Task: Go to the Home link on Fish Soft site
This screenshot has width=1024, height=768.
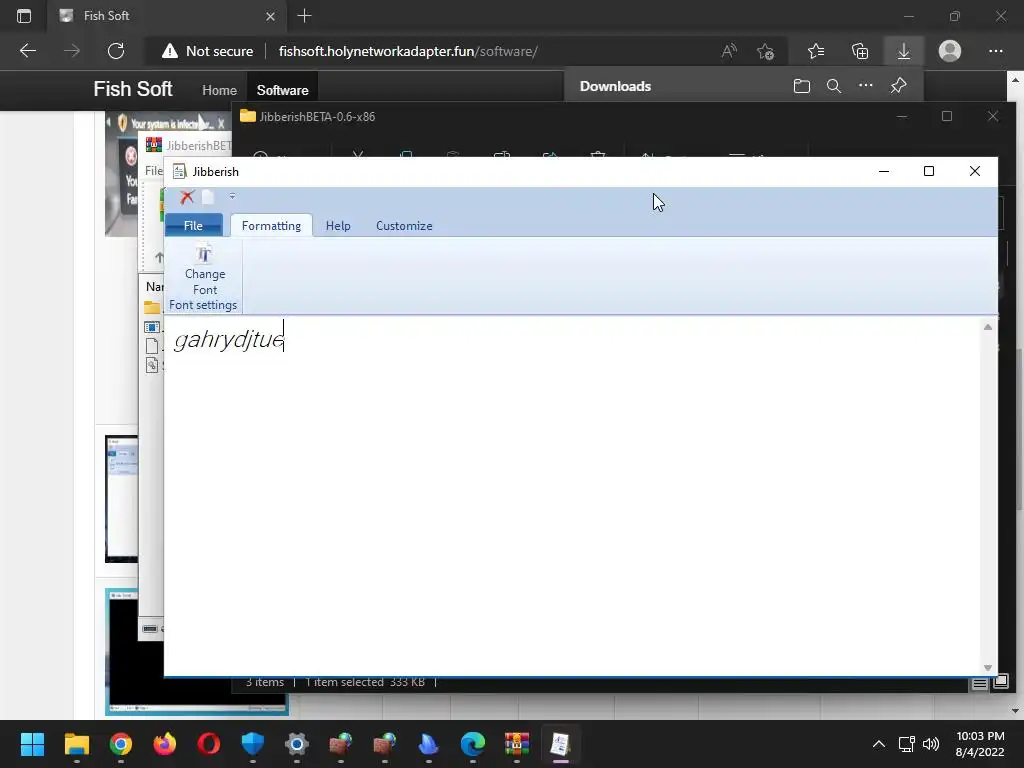Action: click(219, 90)
